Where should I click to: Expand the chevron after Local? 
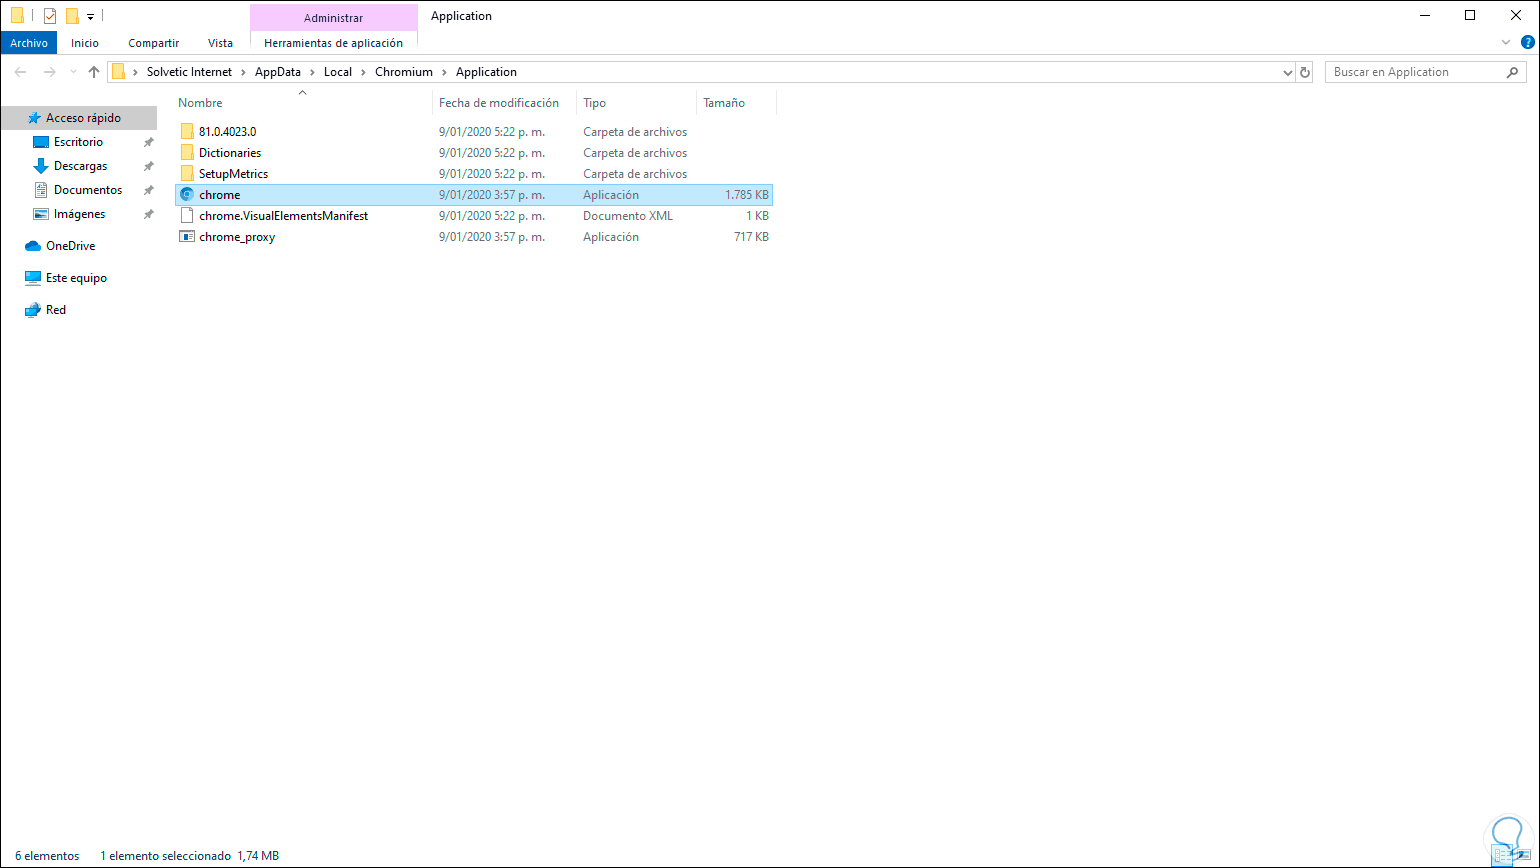tap(363, 72)
